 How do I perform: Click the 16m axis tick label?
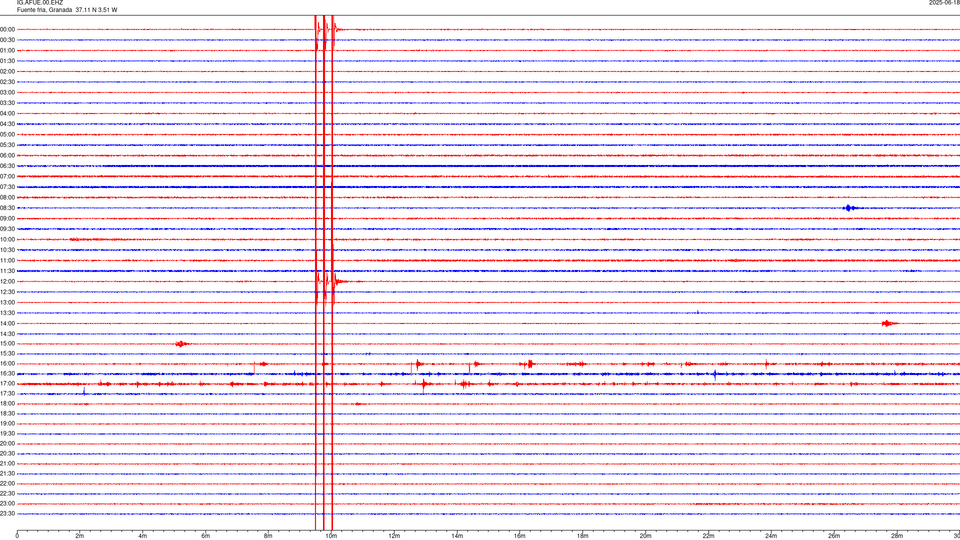tap(520, 536)
